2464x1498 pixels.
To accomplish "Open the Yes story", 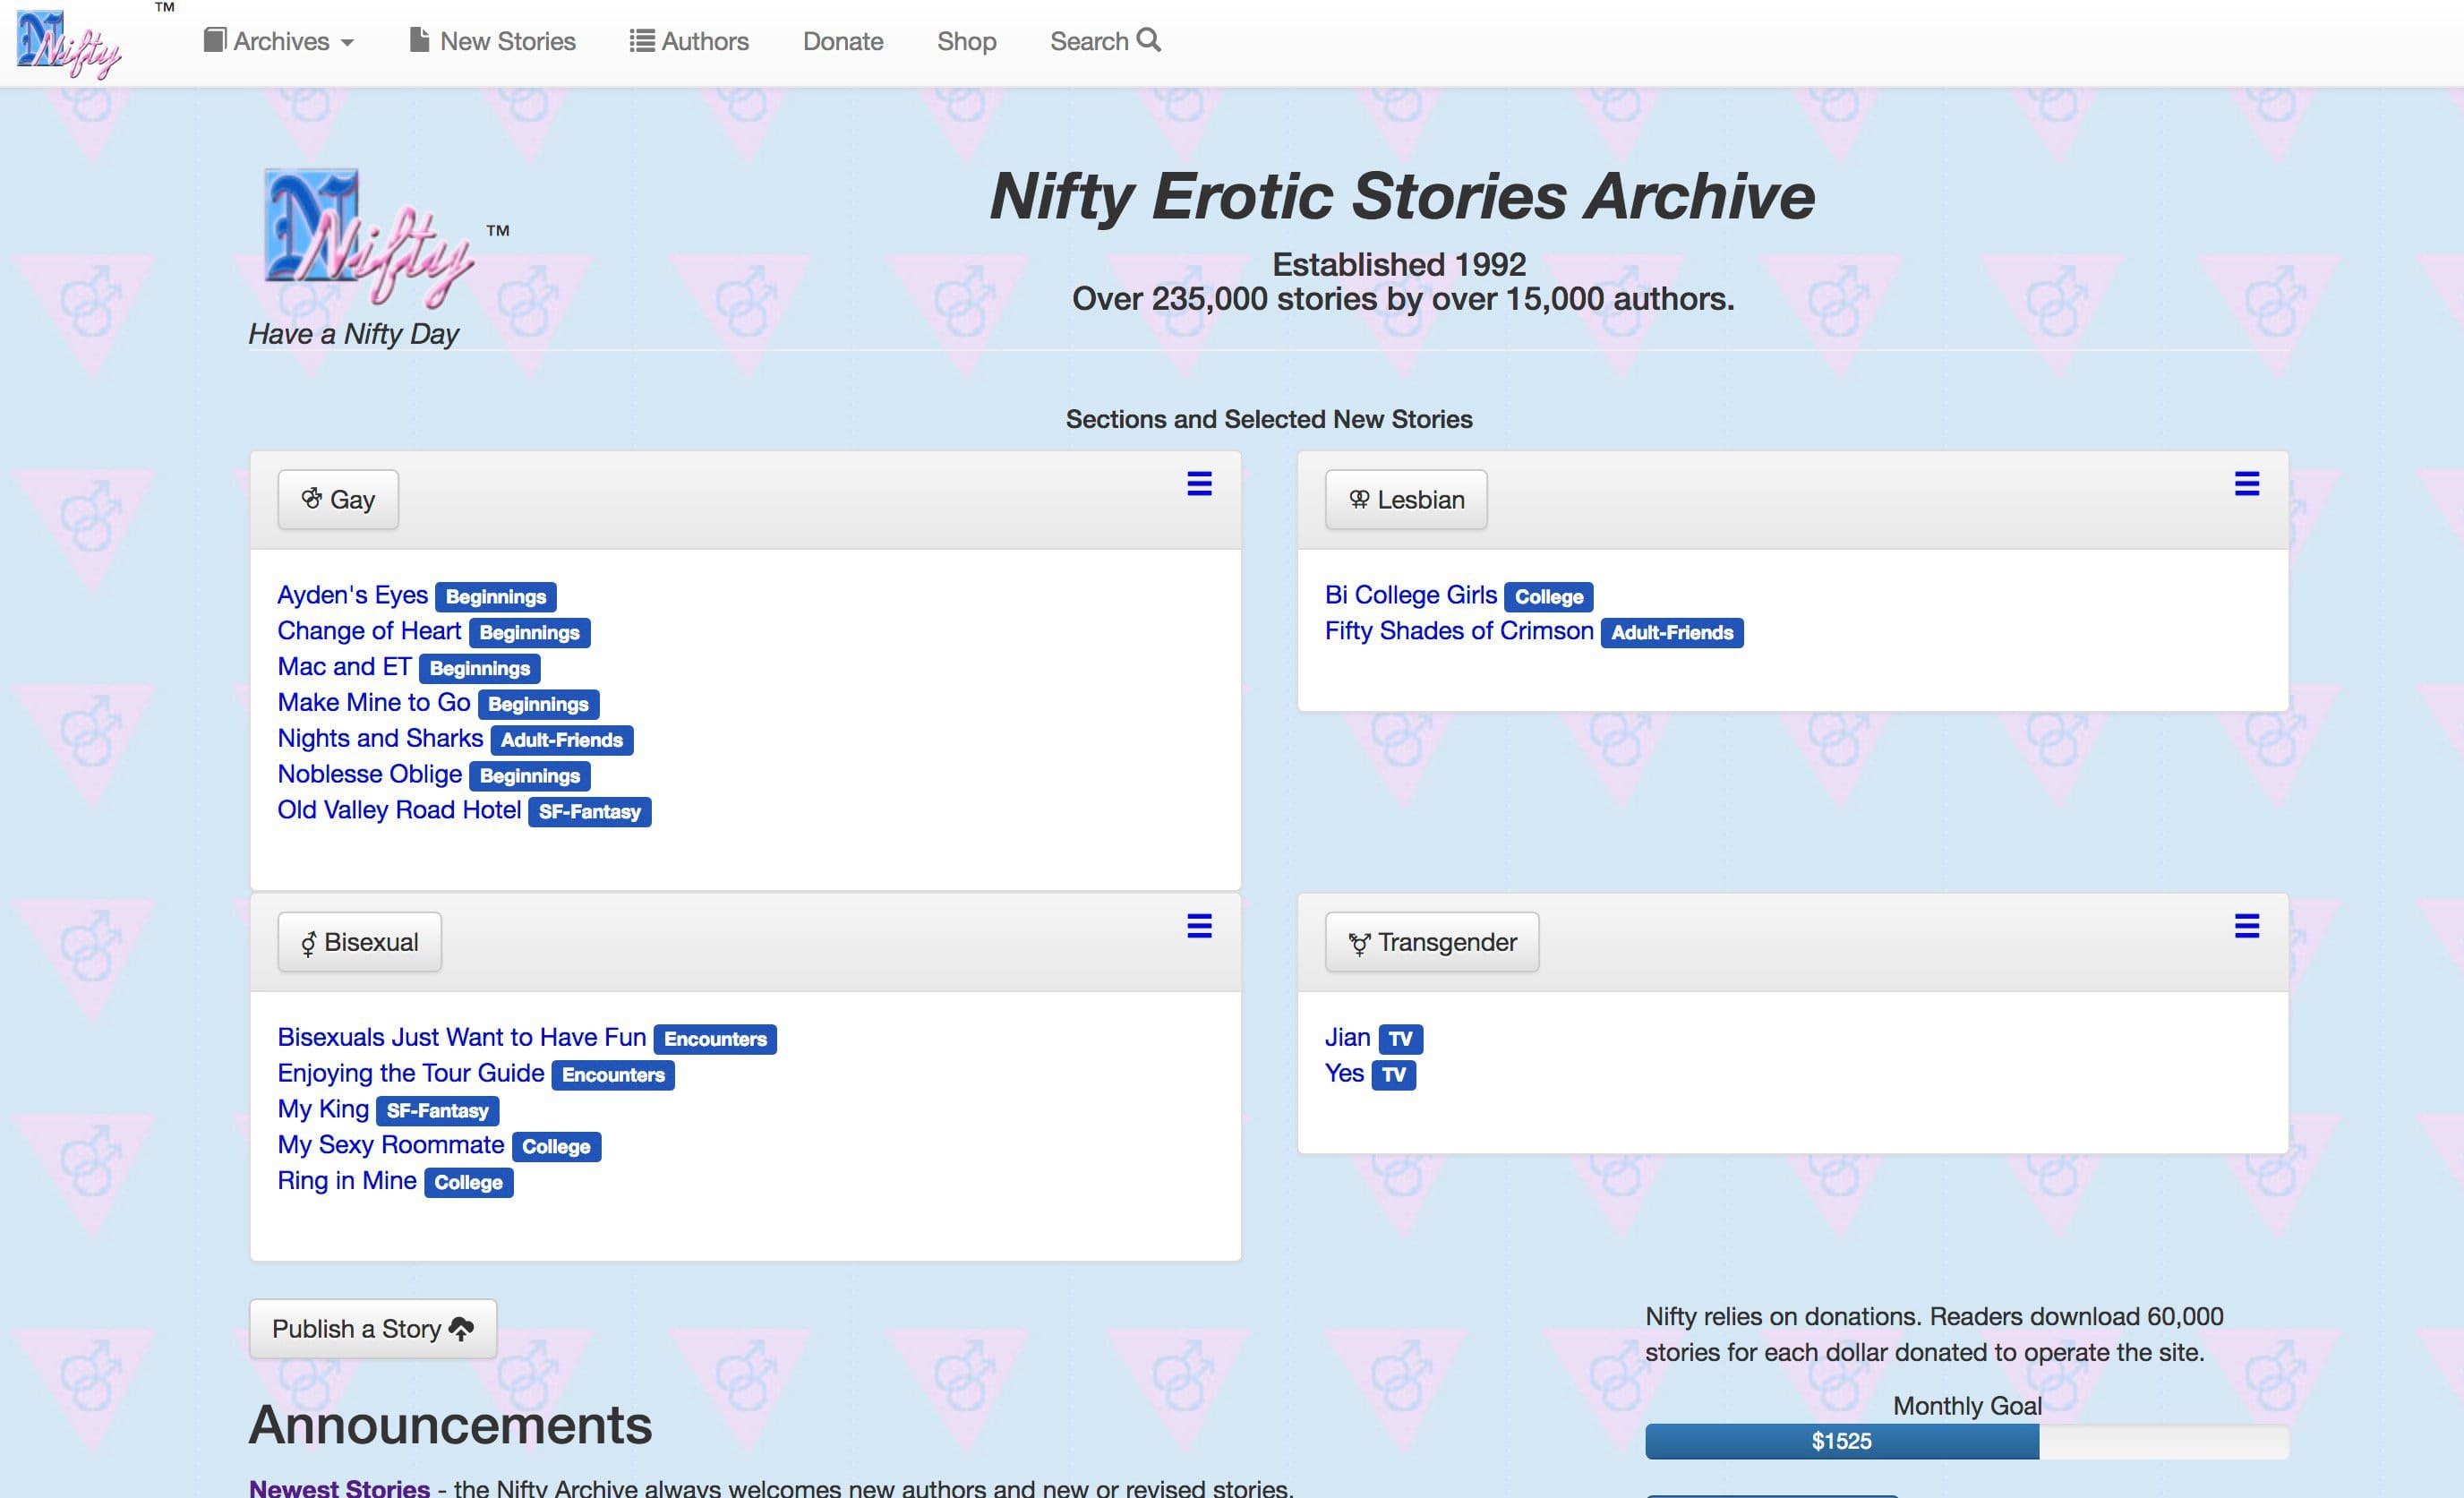I will [1344, 1073].
